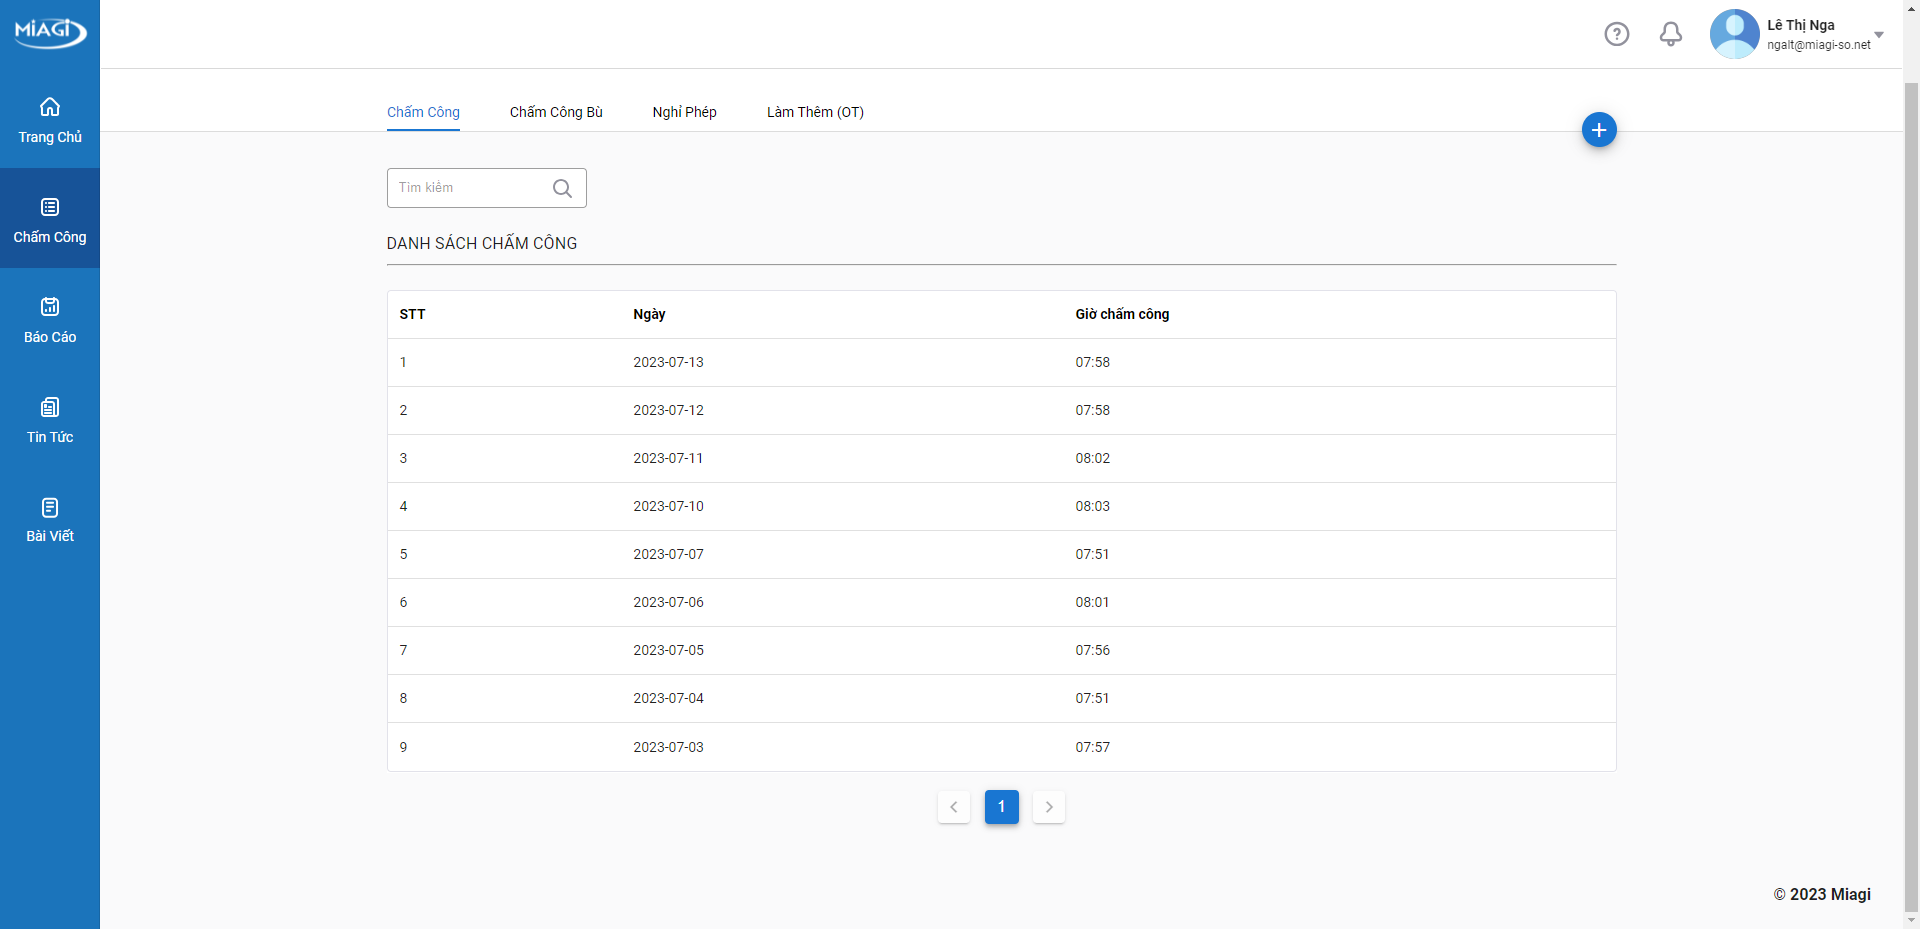Switch to Nghỉ Phép tab
1920x929 pixels.
tap(684, 112)
